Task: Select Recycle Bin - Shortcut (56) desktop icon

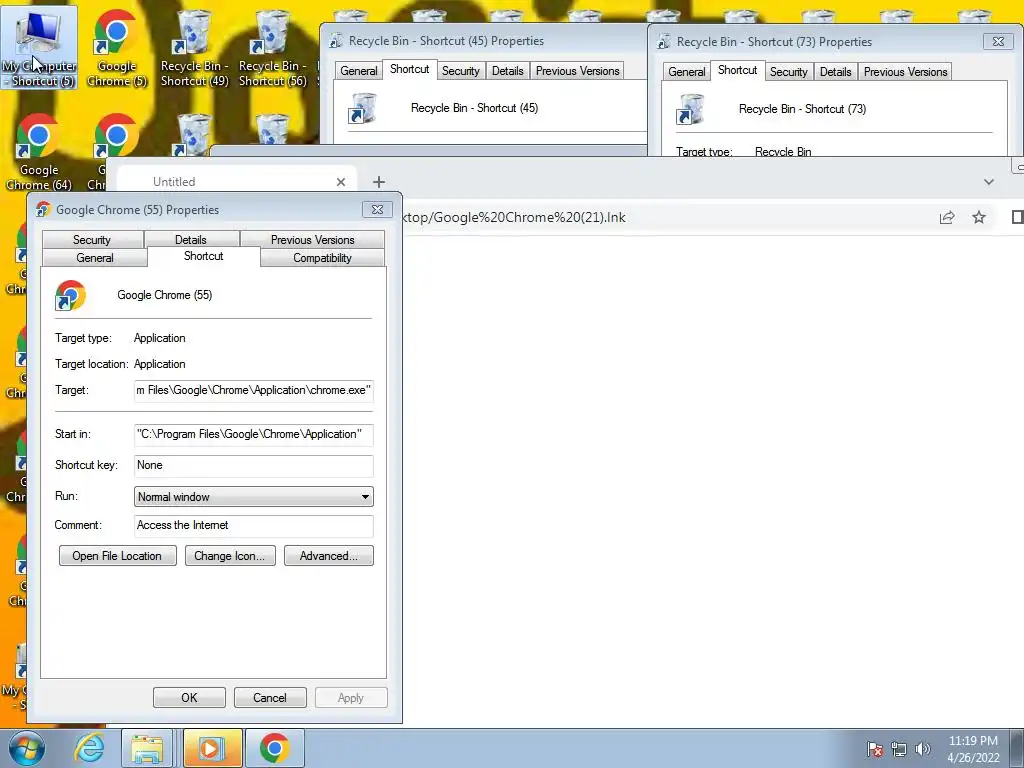Action: click(273, 47)
